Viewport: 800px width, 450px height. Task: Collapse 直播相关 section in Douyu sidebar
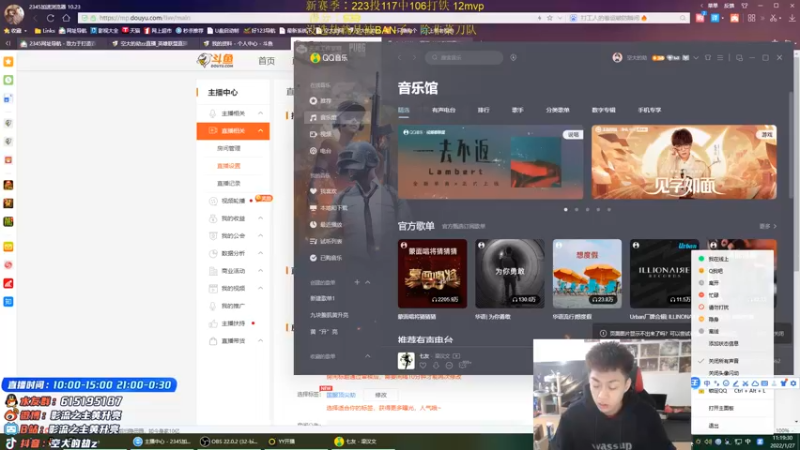(x=261, y=131)
